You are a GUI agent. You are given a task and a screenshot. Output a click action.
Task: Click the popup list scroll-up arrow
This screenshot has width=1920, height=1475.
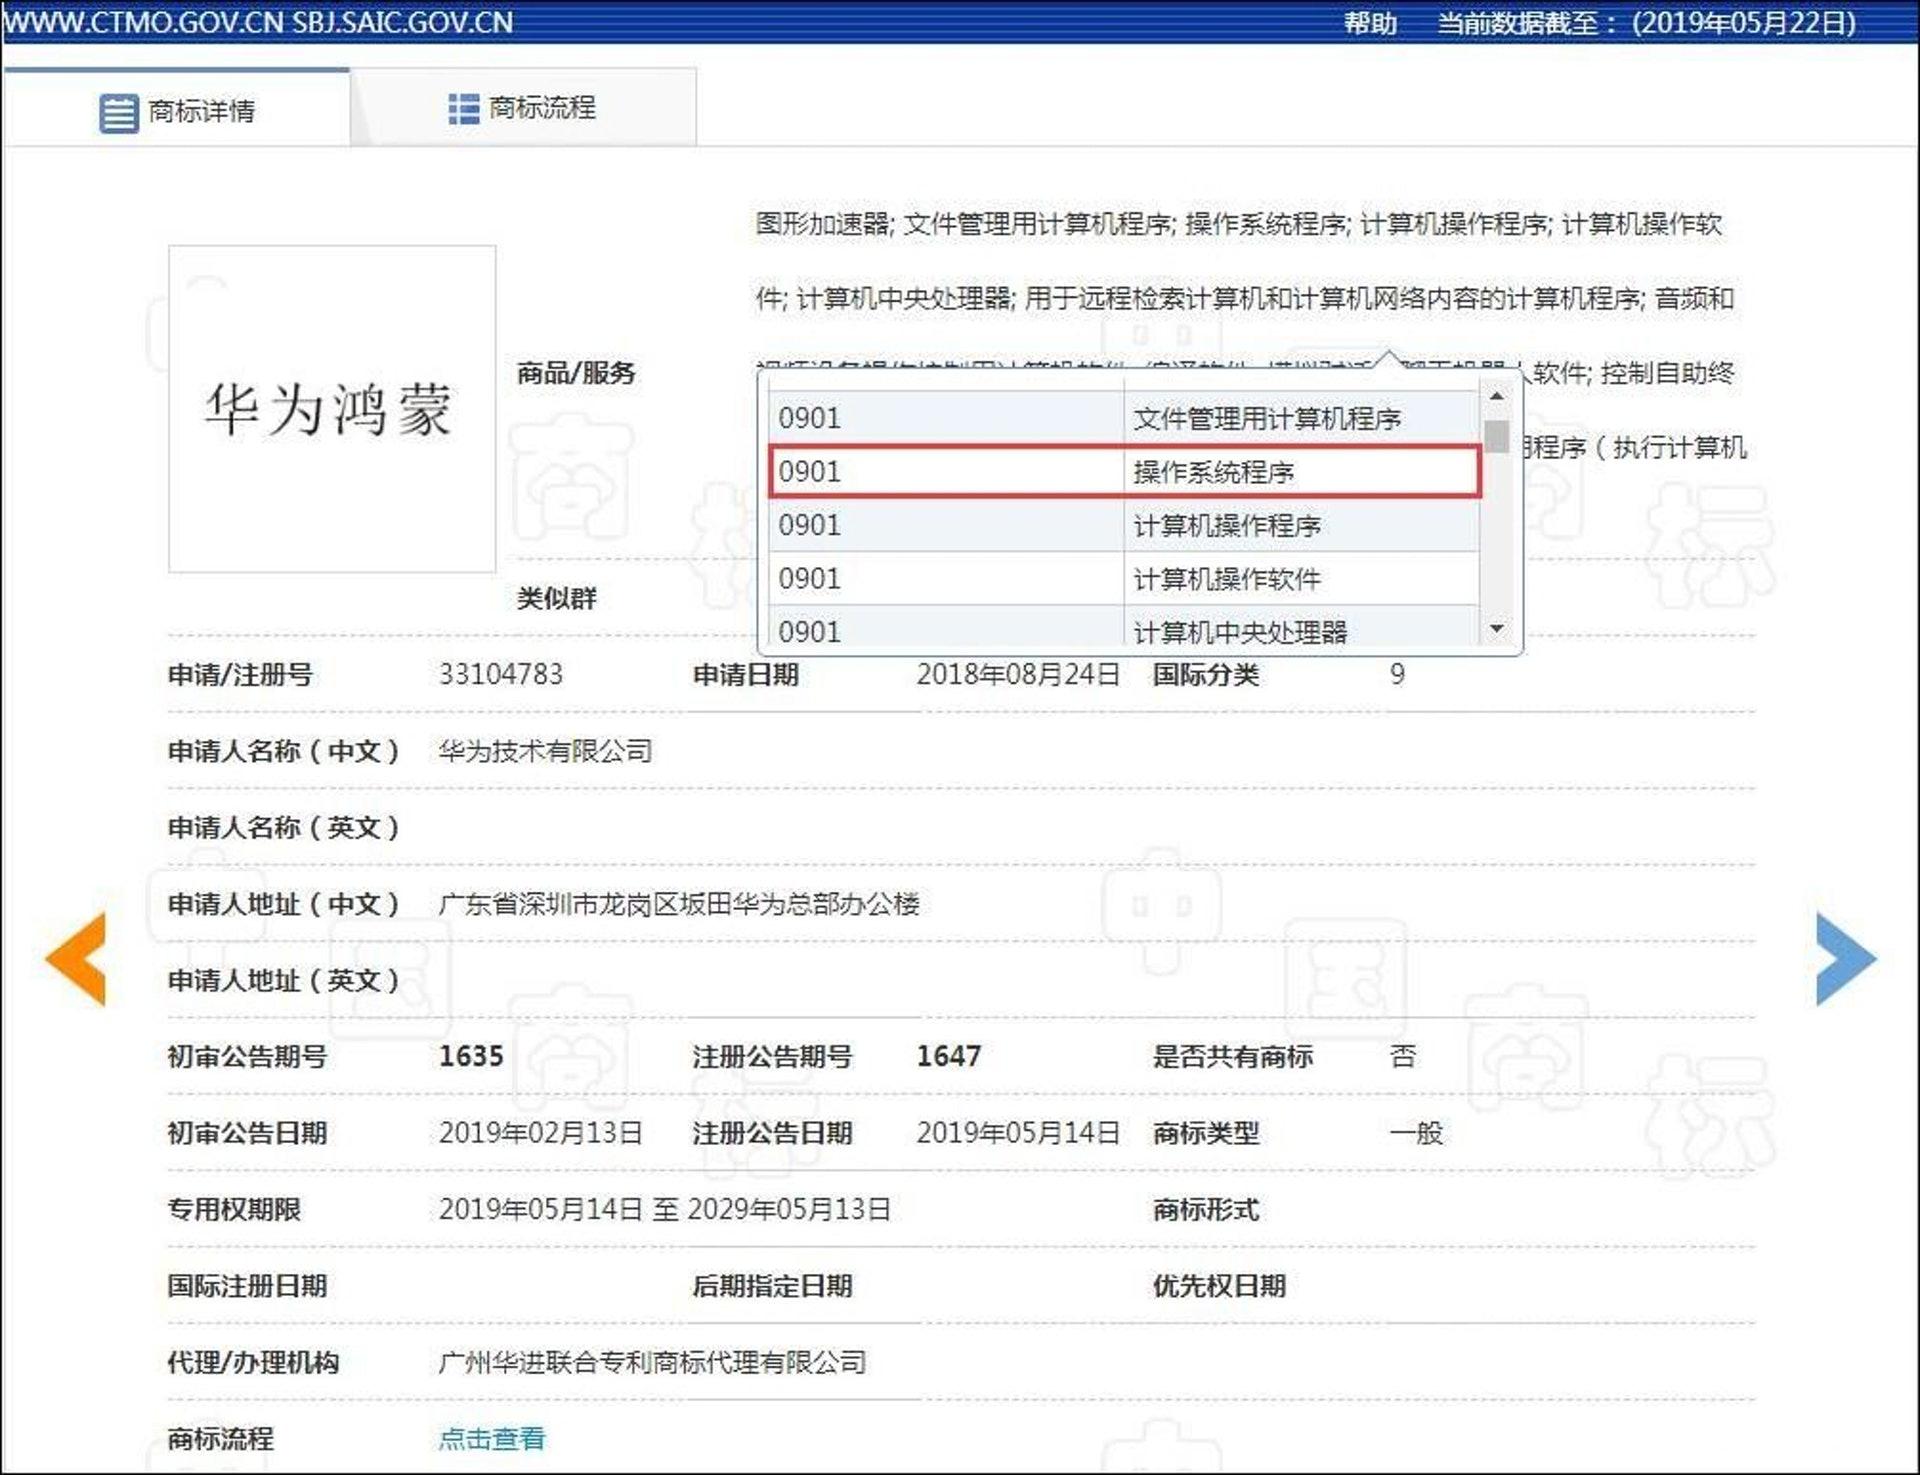pyautogui.click(x=1496, y=396)
